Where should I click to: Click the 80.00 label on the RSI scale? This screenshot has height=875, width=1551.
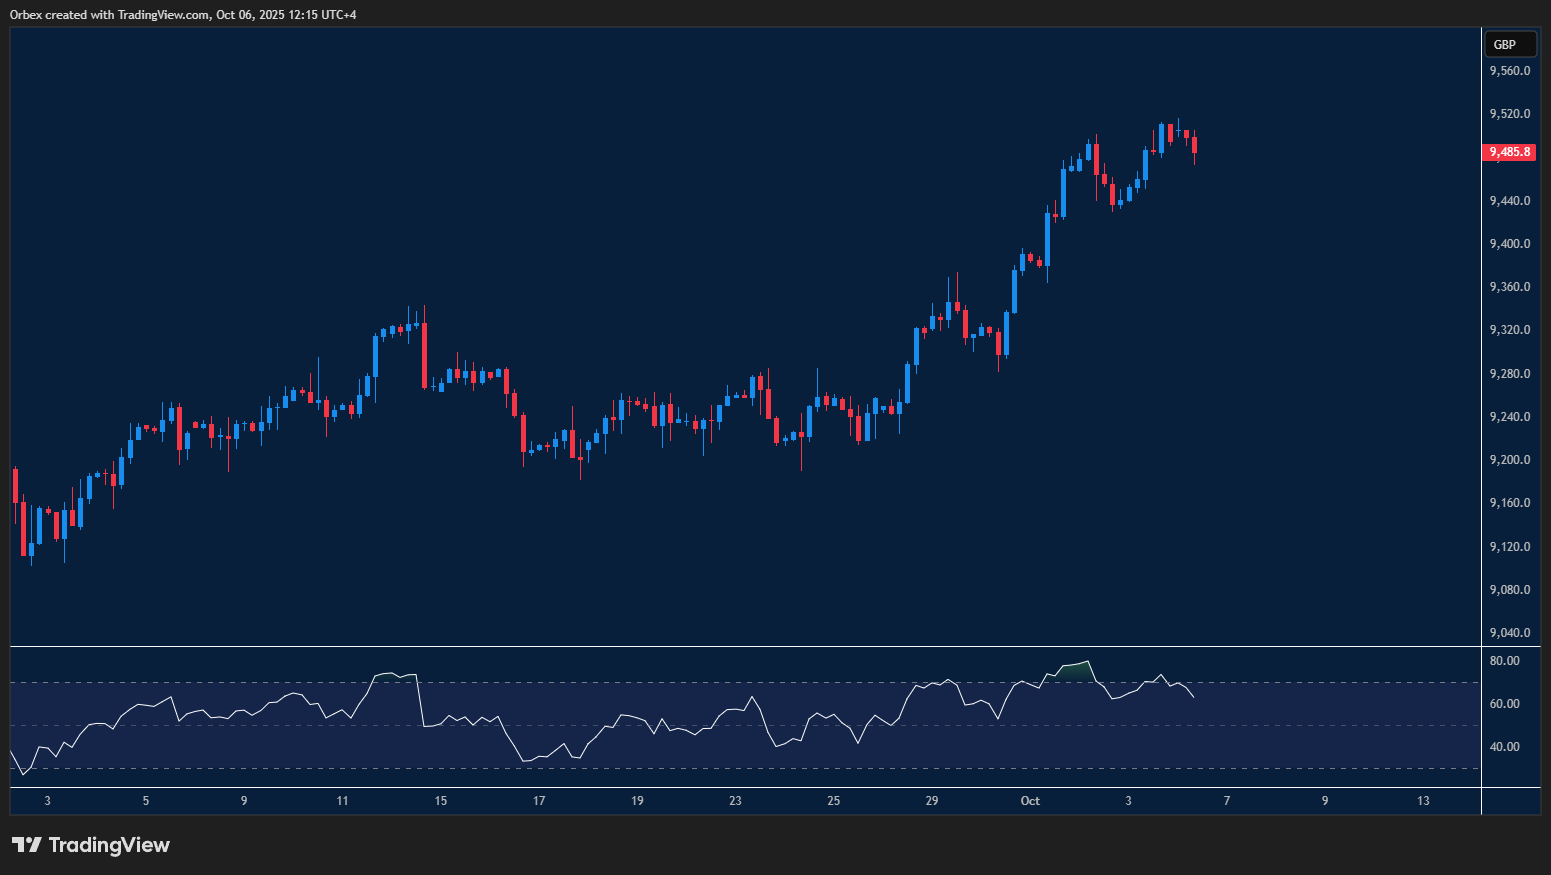(x=1504, y=661)
